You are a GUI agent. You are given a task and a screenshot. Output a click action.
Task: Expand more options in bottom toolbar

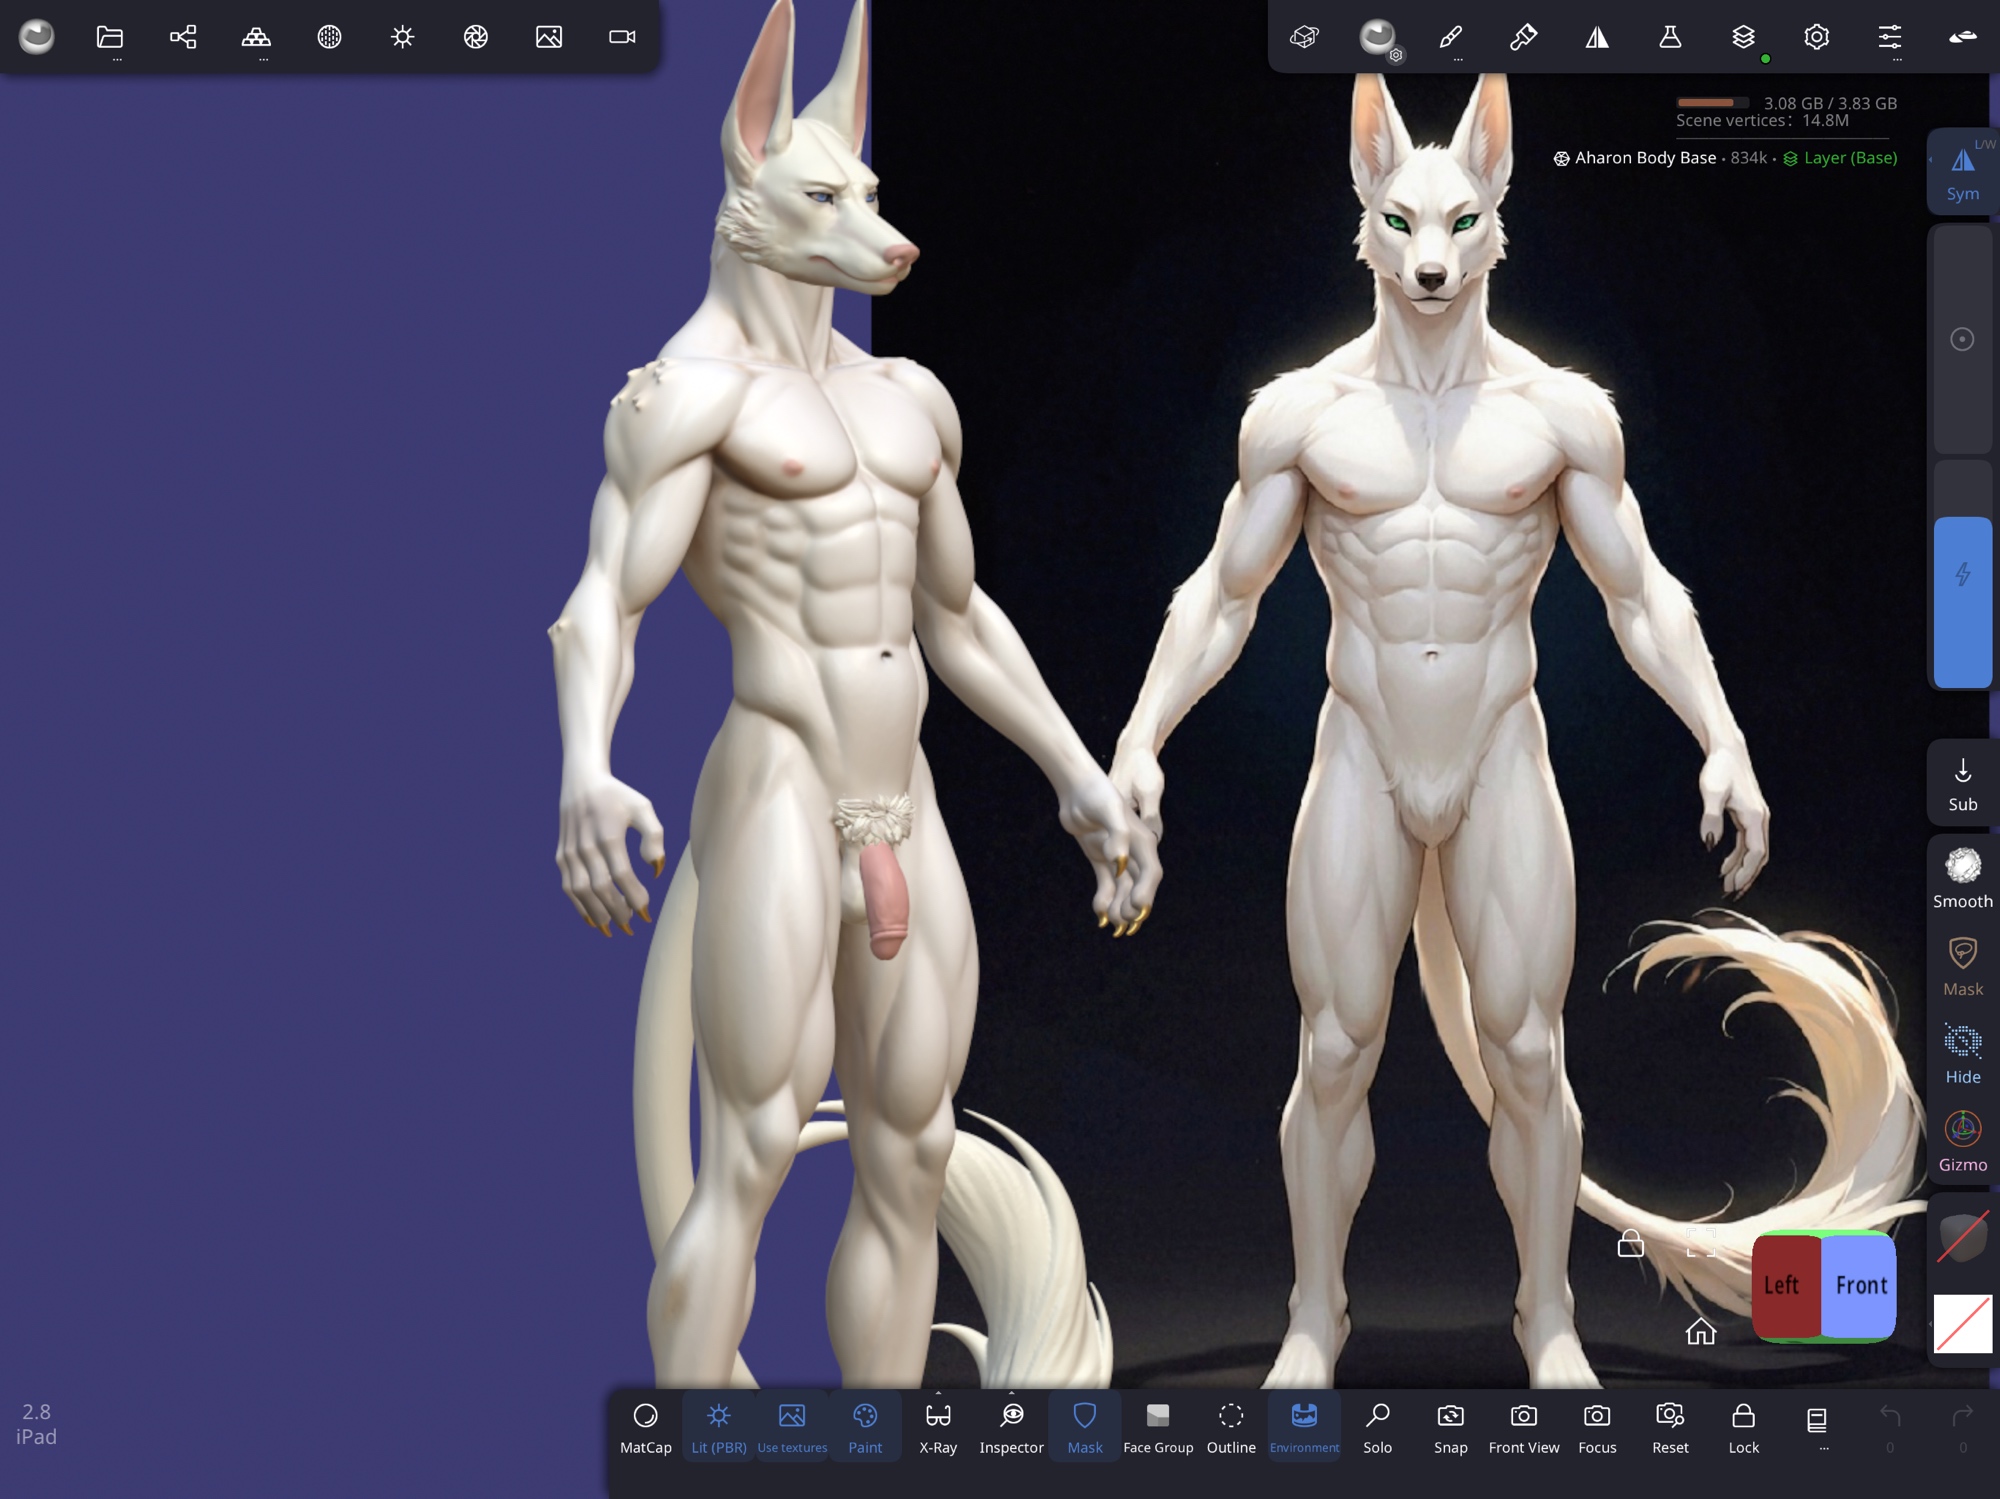click(x=1817, y=1426)
